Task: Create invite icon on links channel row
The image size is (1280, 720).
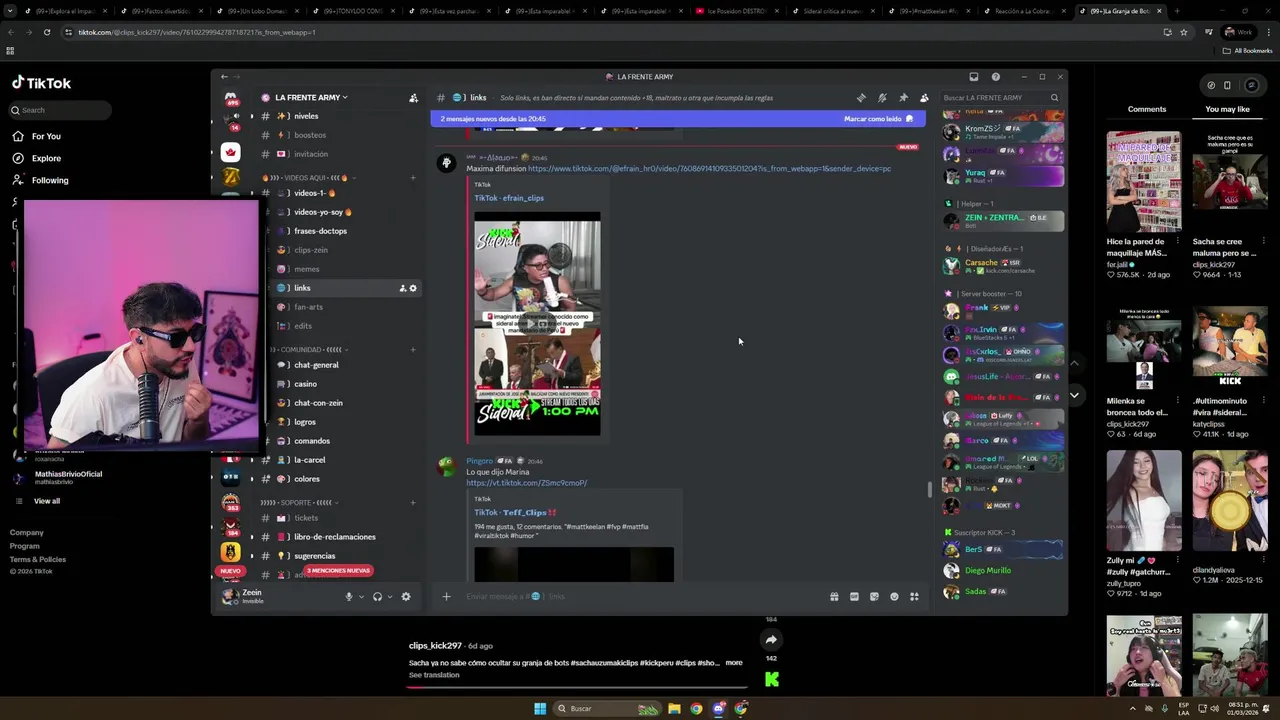Action: [x=403, y=288]
